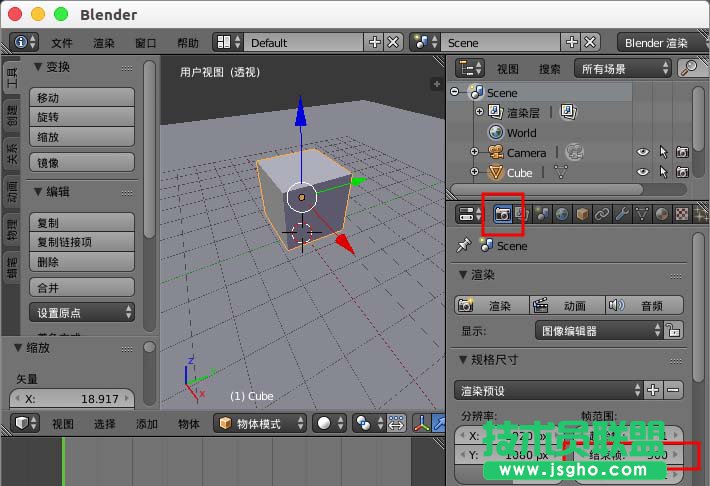This screenshot has height=486, width=710.
Task: Open the Object Mode dropdown
Action: [x=259, y=423]
